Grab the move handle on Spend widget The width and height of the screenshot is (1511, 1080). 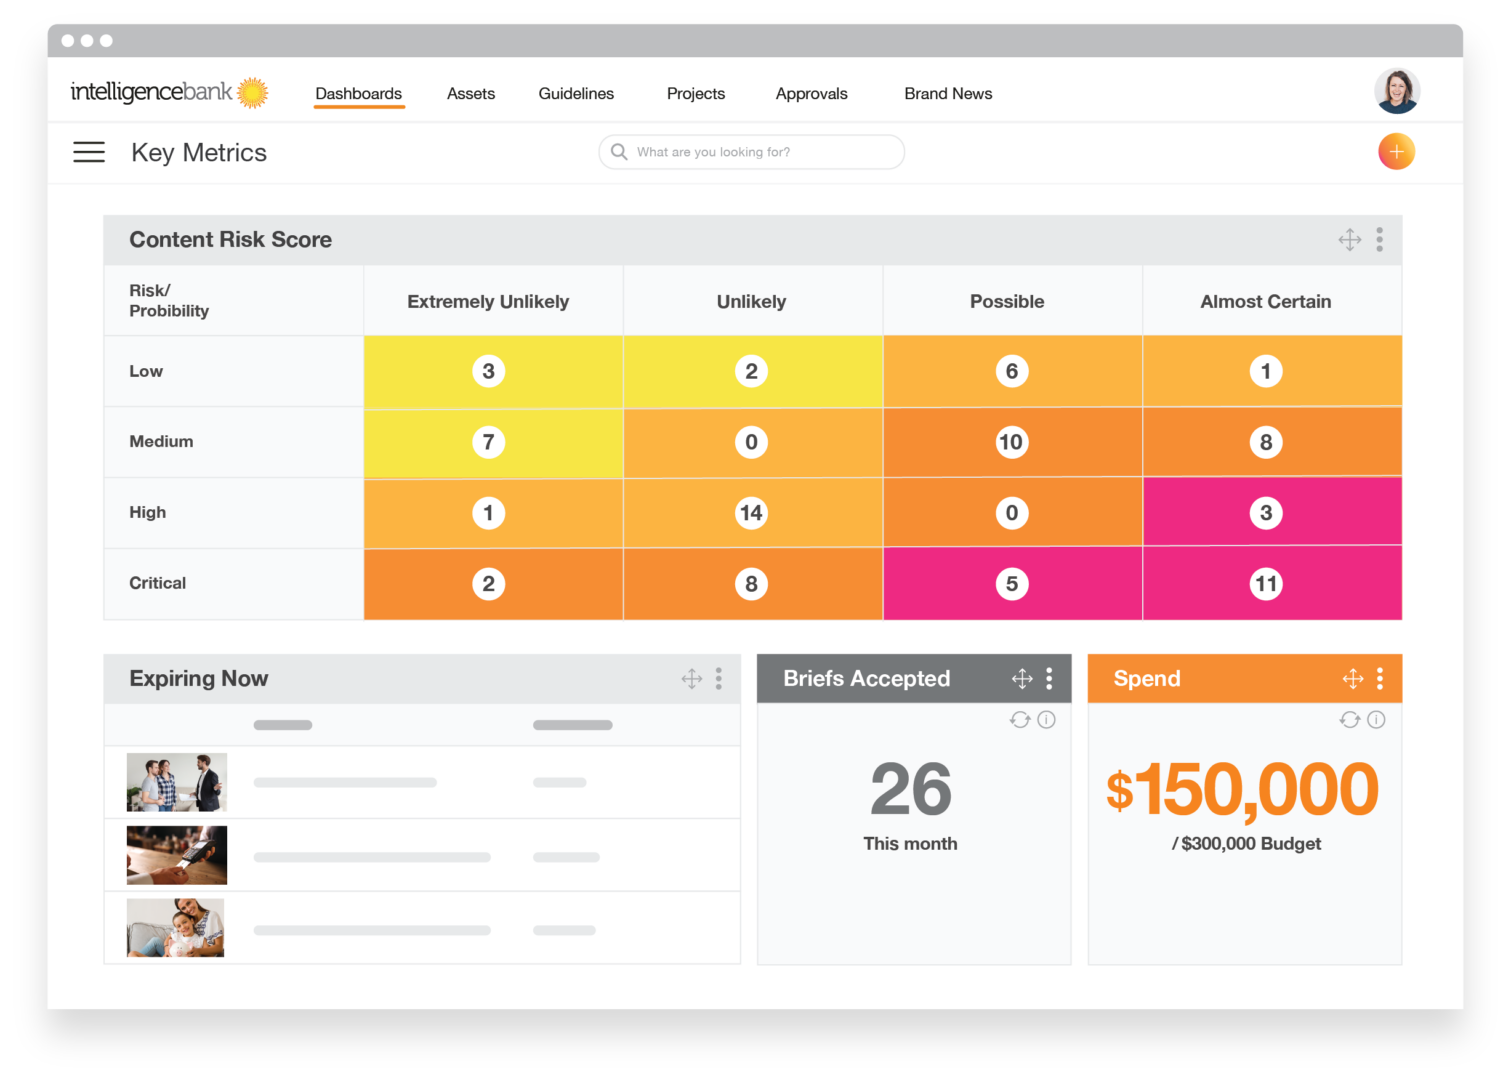(x=1353, y=679)
